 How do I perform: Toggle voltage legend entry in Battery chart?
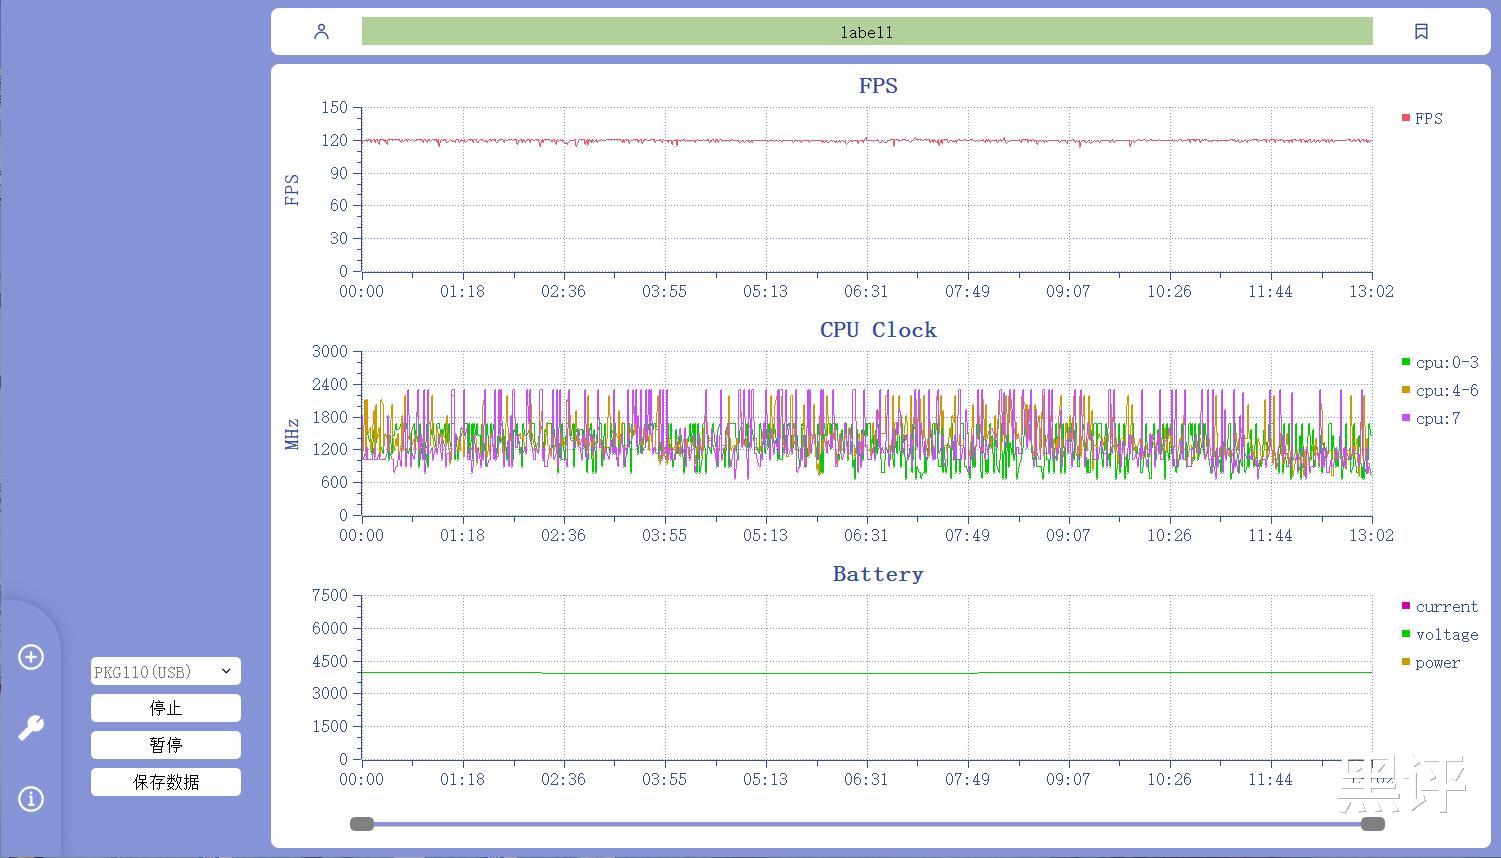pyautogui.click(x=1440, y=634)
